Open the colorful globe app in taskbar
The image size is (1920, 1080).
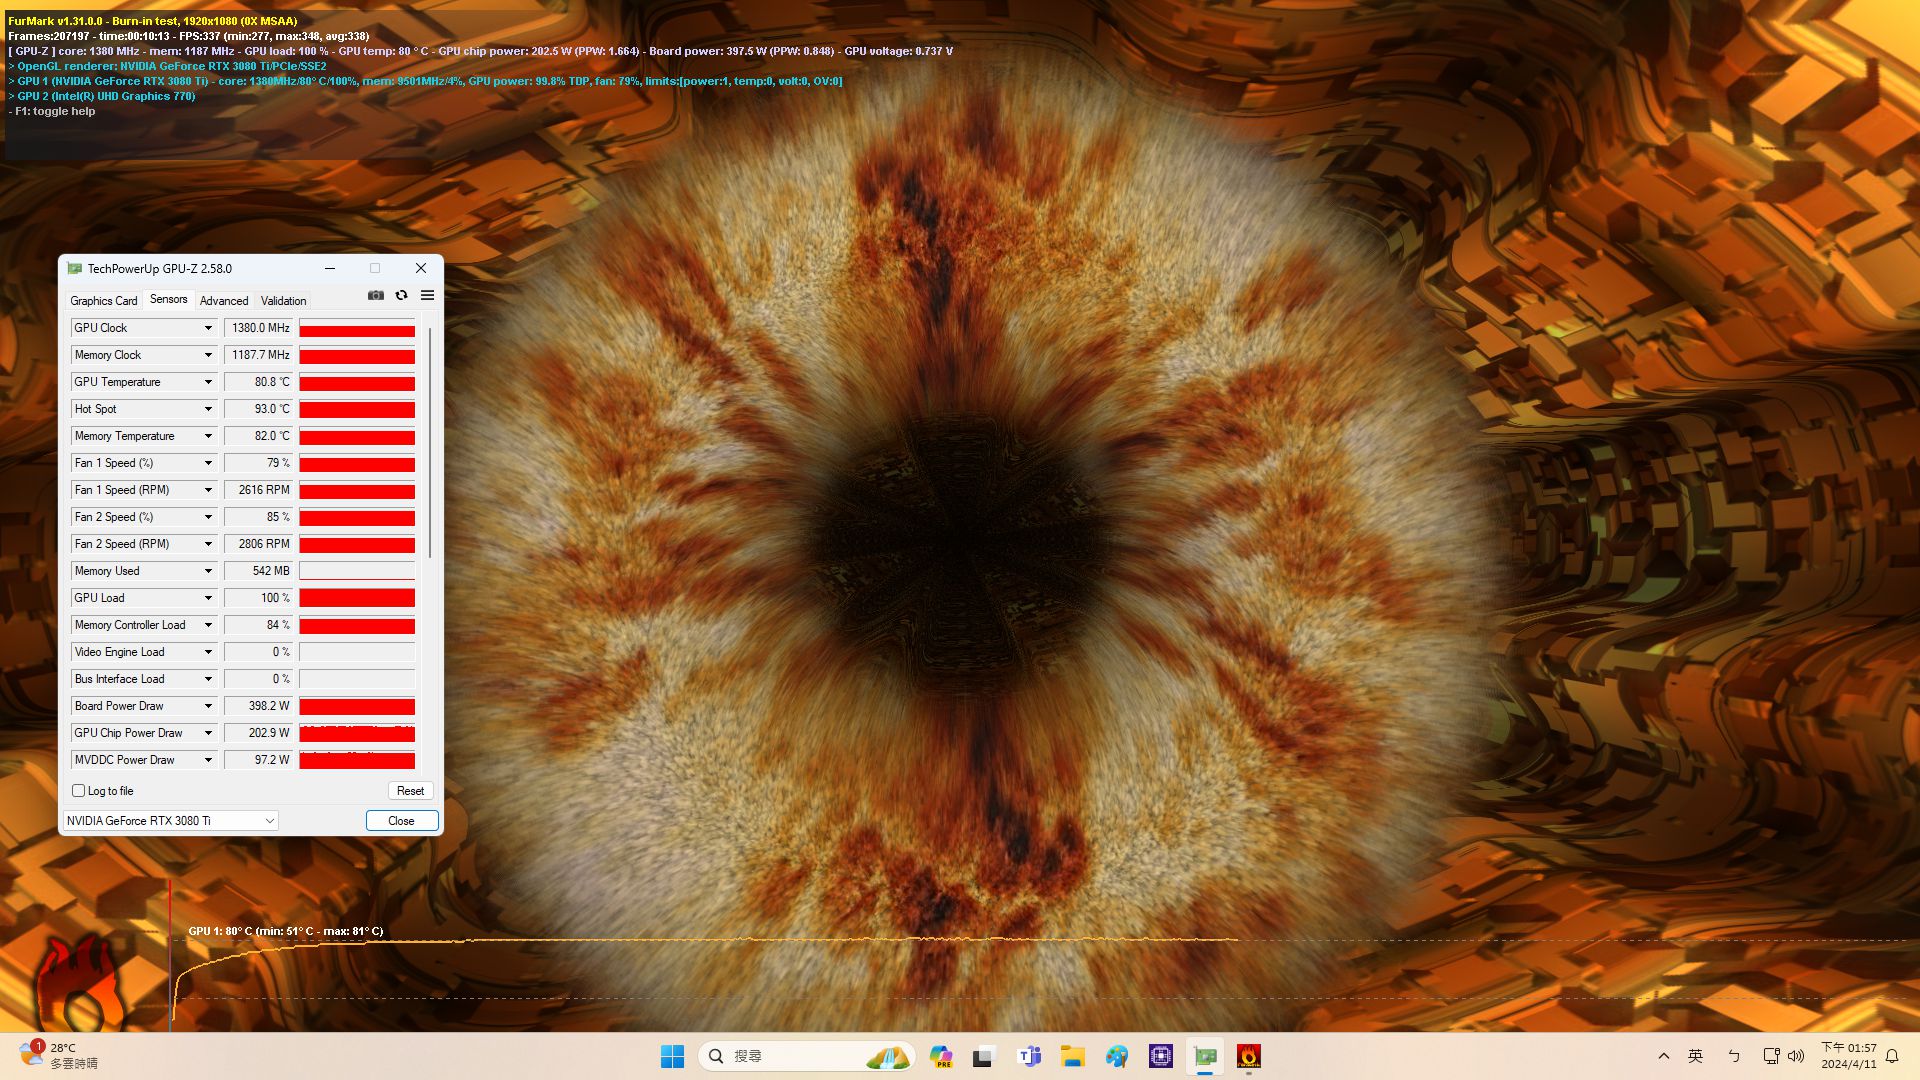click(x=1117, y=1056)
